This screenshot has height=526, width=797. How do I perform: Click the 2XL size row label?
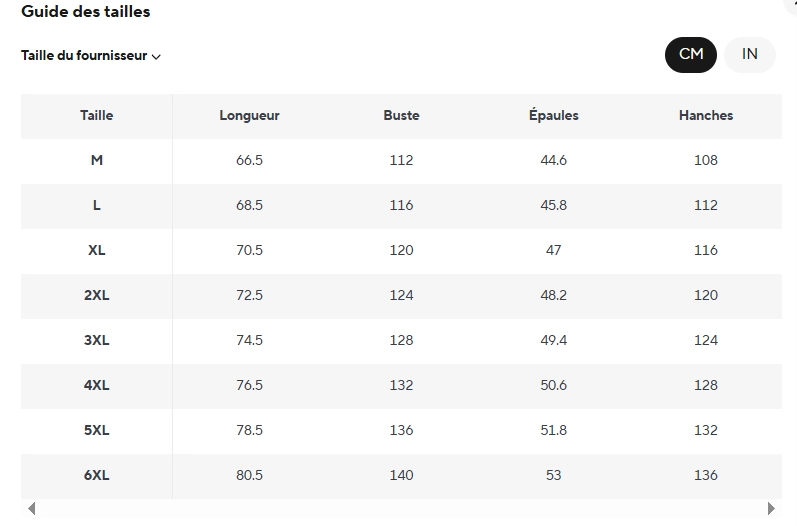coord(97,295)
